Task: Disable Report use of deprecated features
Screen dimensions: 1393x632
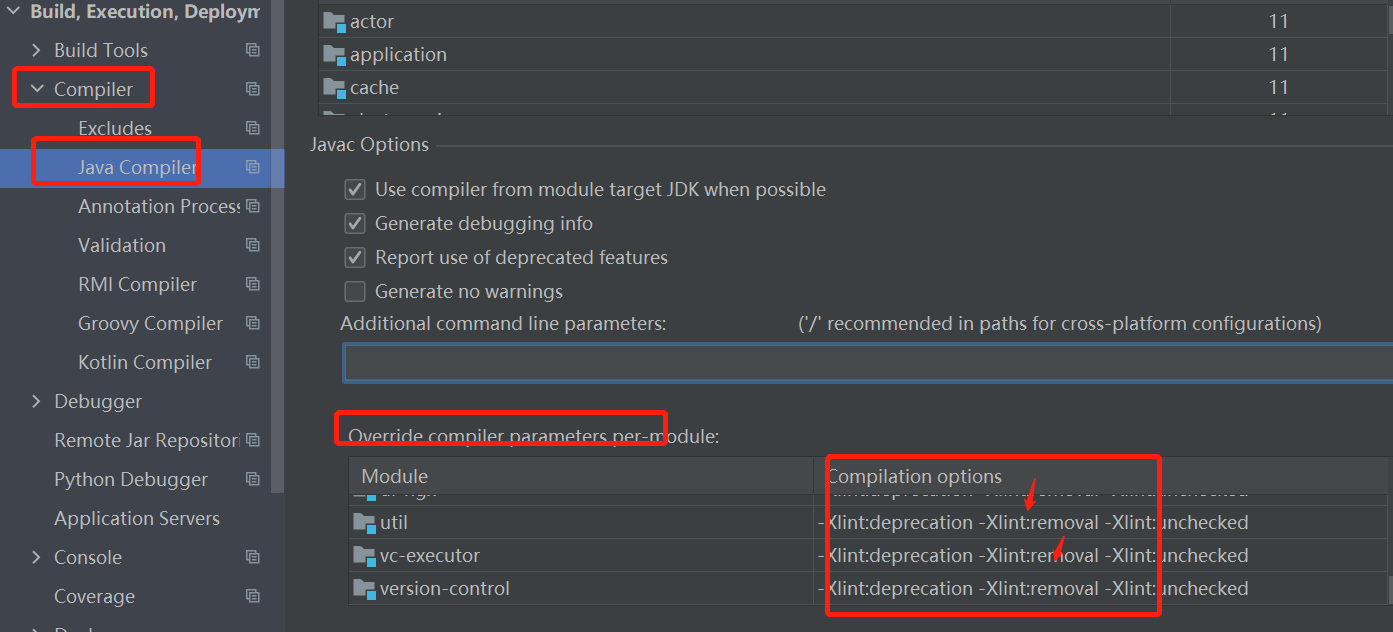Action: (x=354, y=258)
